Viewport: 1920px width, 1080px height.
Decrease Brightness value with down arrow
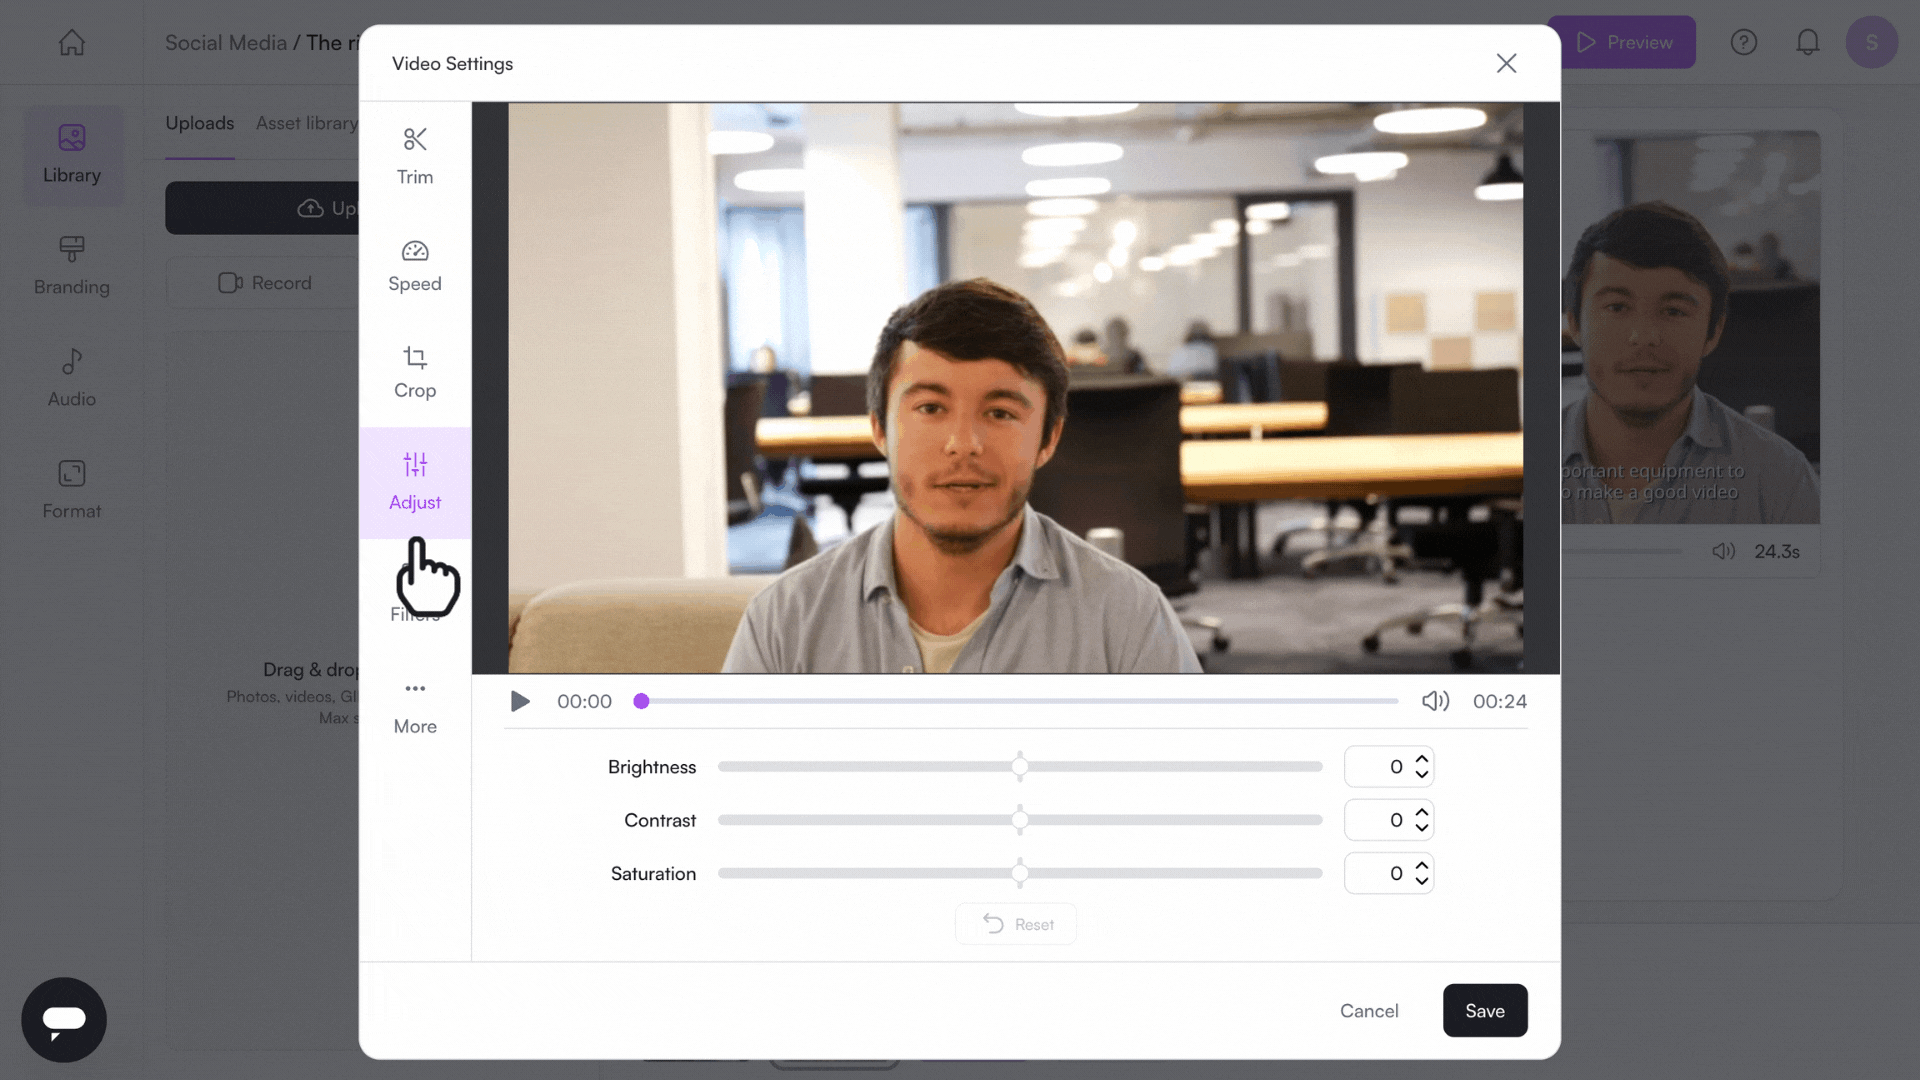pyautogui.click(x=1422, y=774)
